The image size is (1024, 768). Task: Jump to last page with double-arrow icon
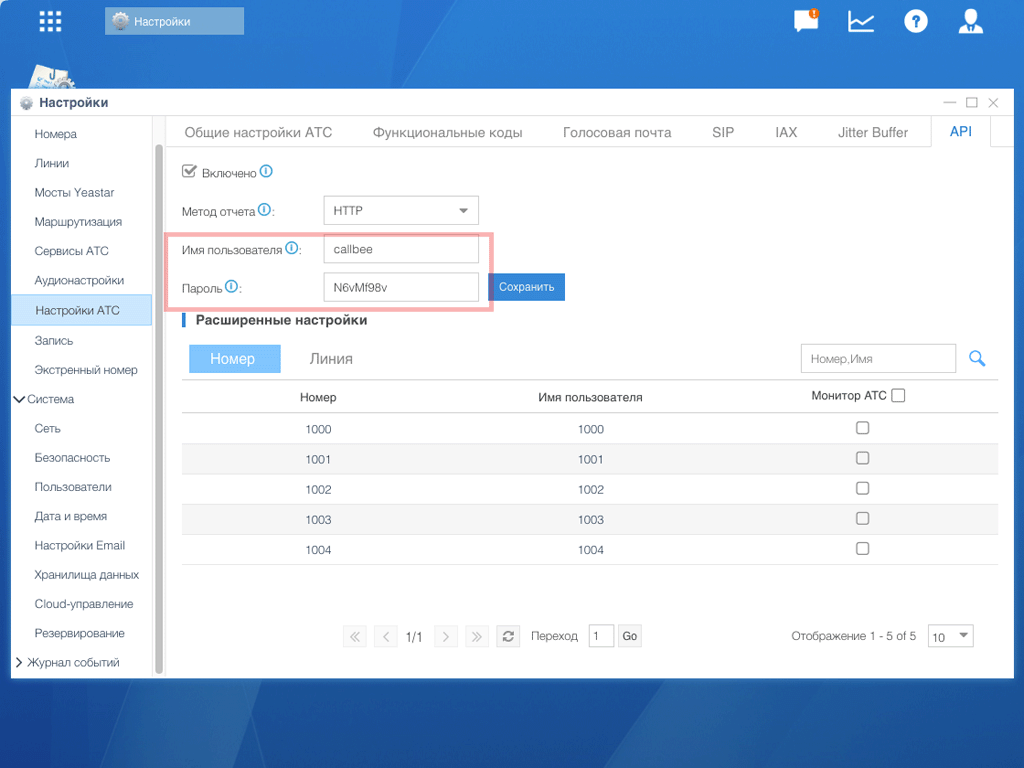click(x=477, y=636)
